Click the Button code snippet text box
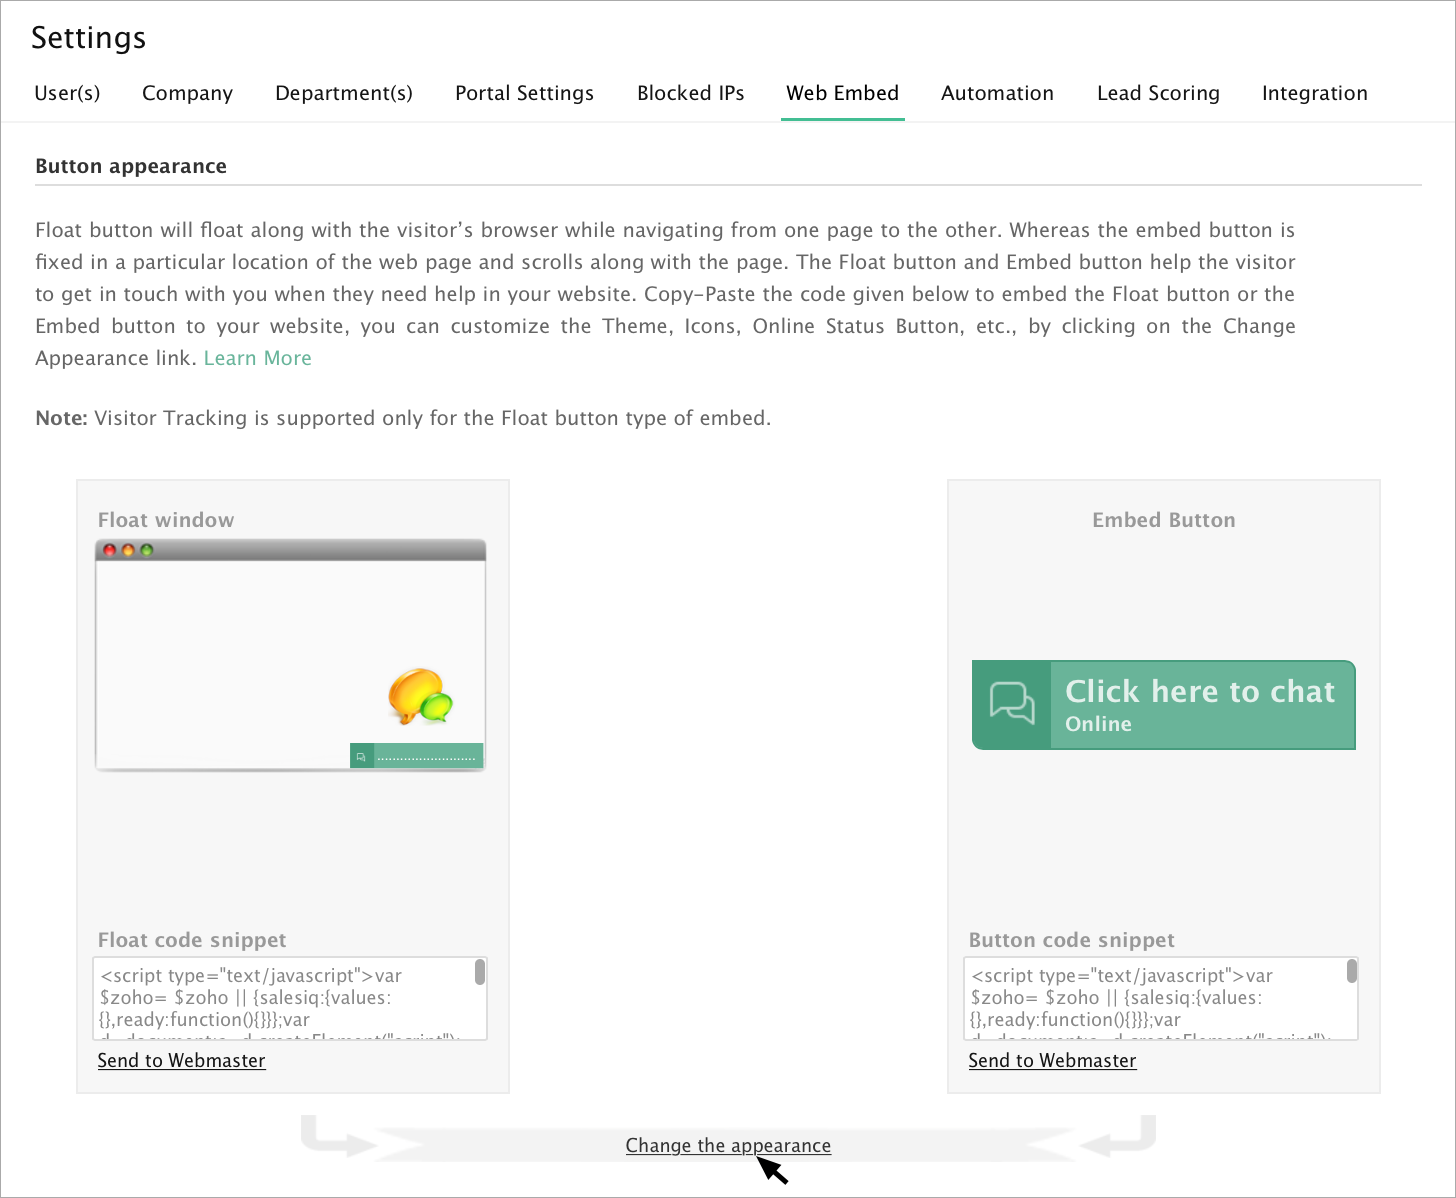1456x1198 pixels. [x=1161, y=999]
